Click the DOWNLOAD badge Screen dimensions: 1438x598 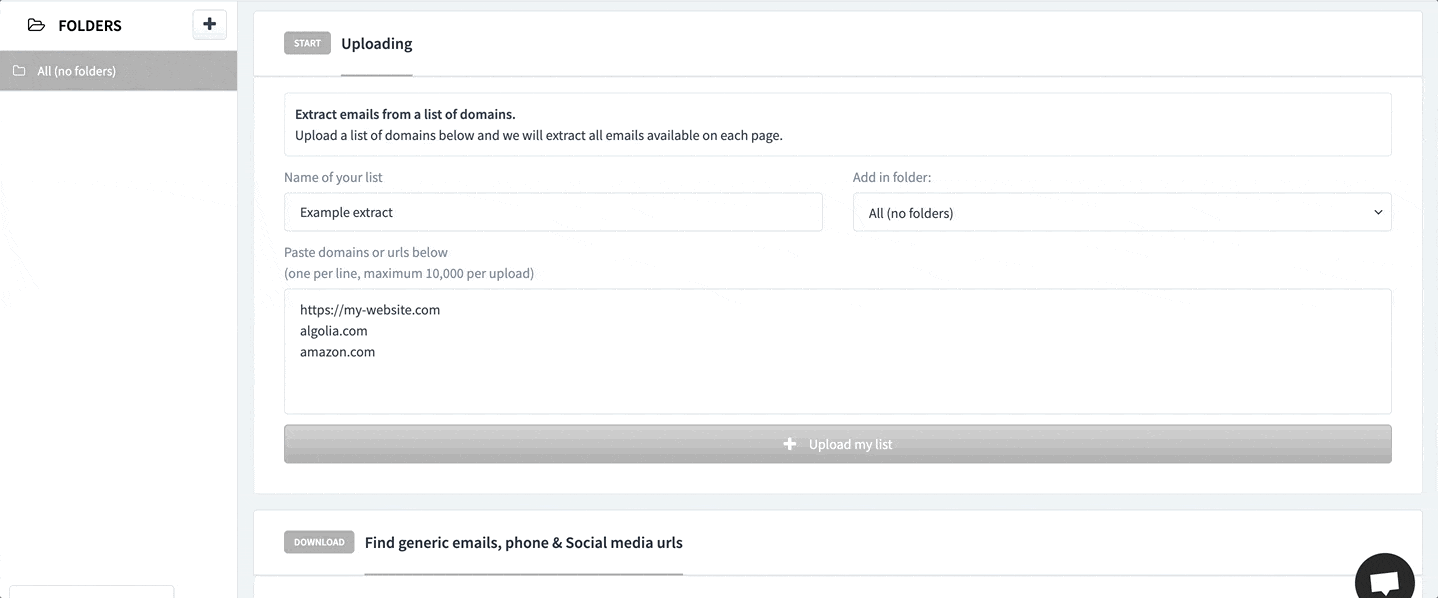click(x=319, y=542)
